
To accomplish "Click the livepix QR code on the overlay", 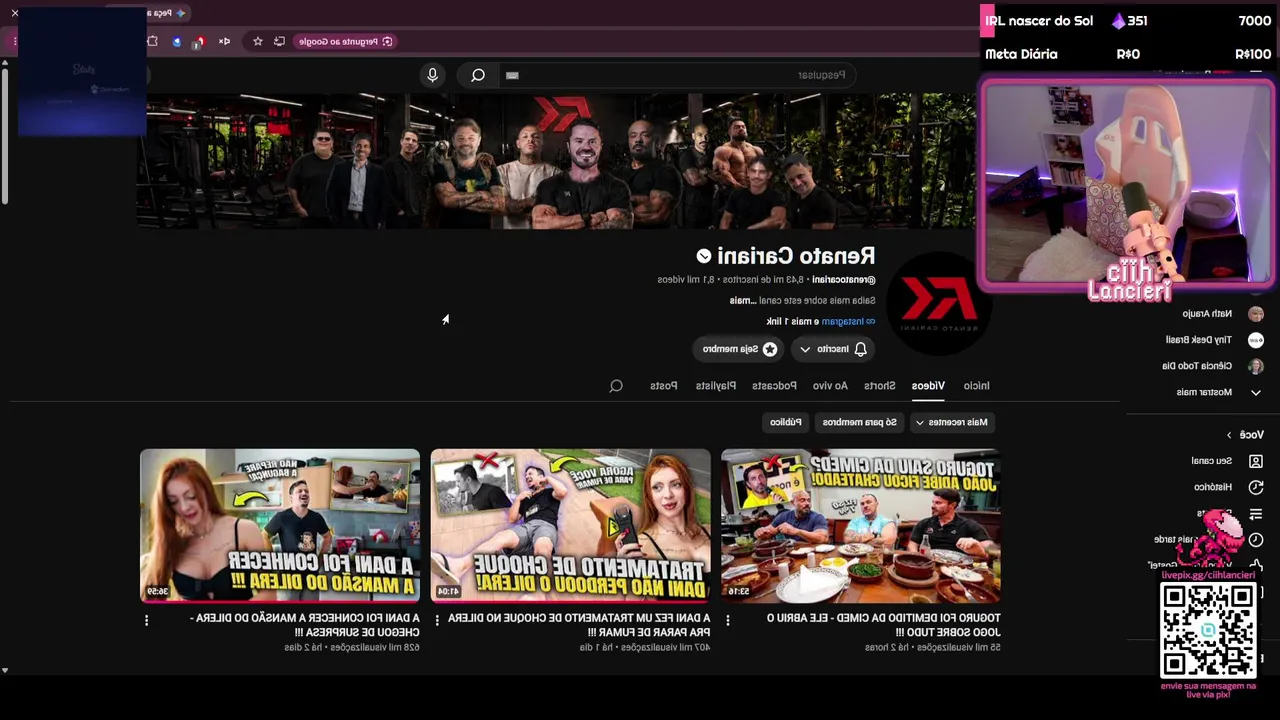I will 1208,630.
